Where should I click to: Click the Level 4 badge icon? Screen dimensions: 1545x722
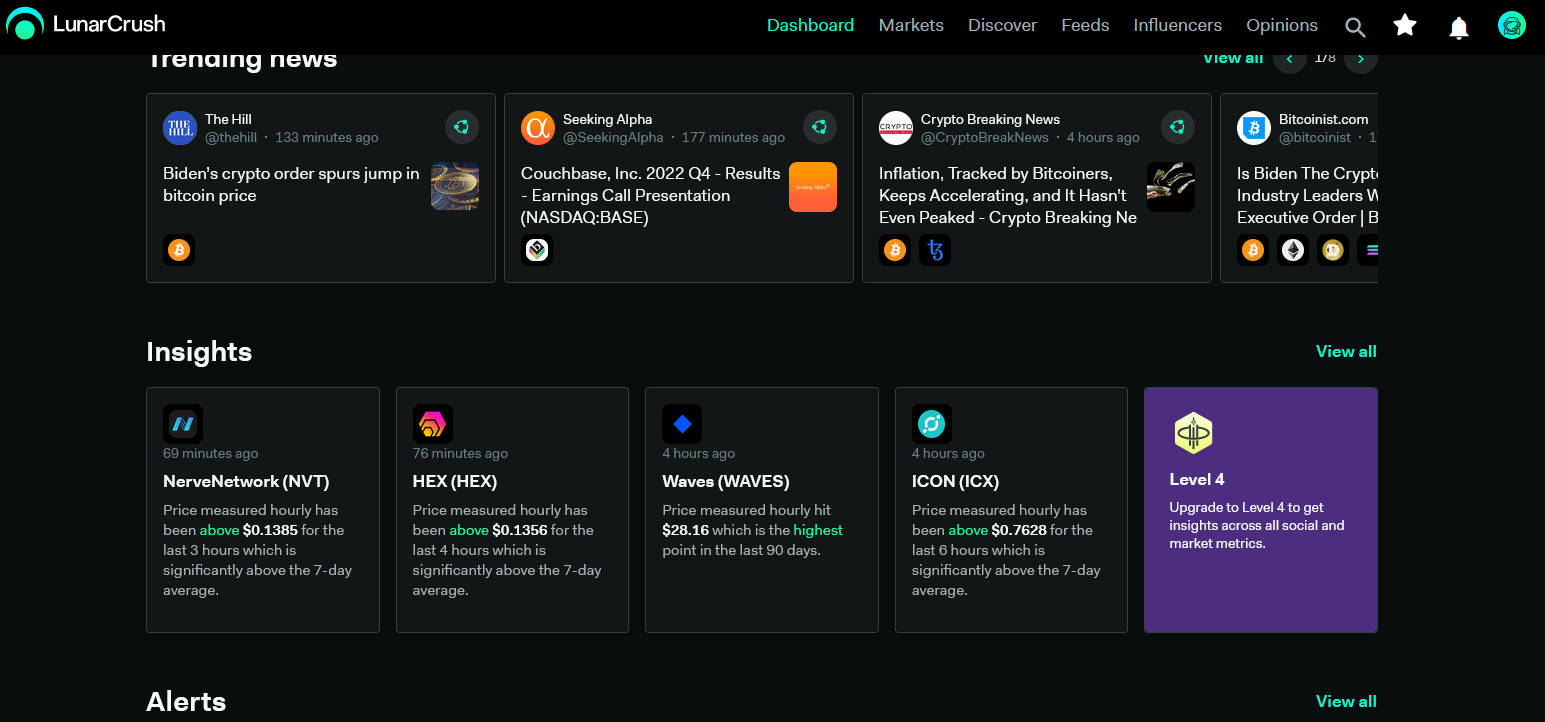pos(1193,433)
